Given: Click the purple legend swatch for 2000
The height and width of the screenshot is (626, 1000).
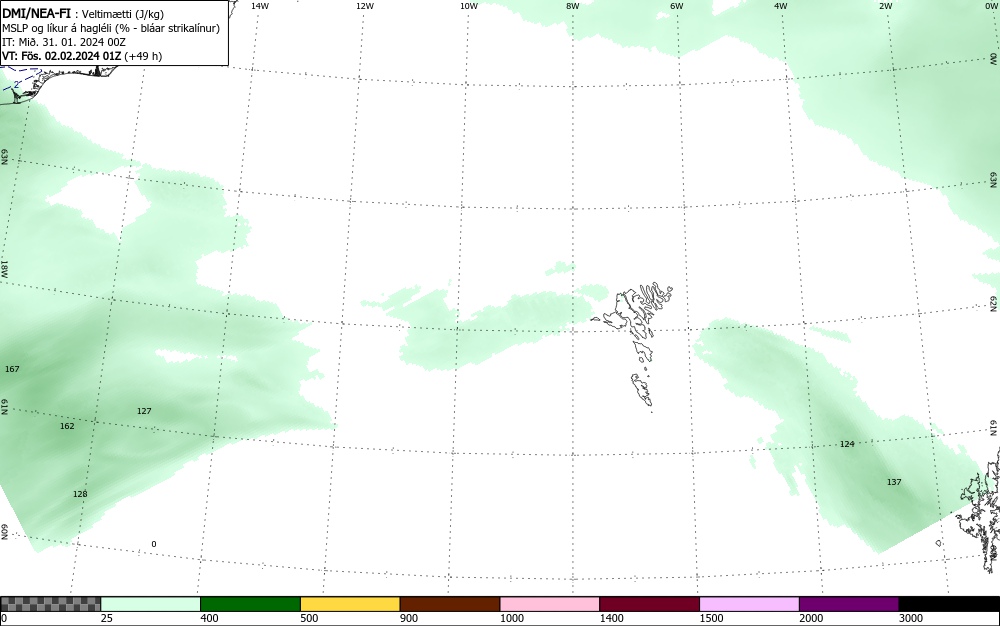Looking at the screenshot, I should click(849, 604).
